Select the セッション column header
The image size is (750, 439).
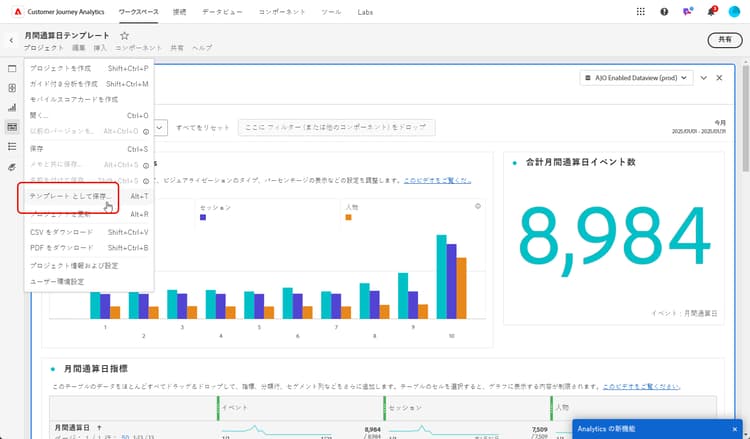467,408
